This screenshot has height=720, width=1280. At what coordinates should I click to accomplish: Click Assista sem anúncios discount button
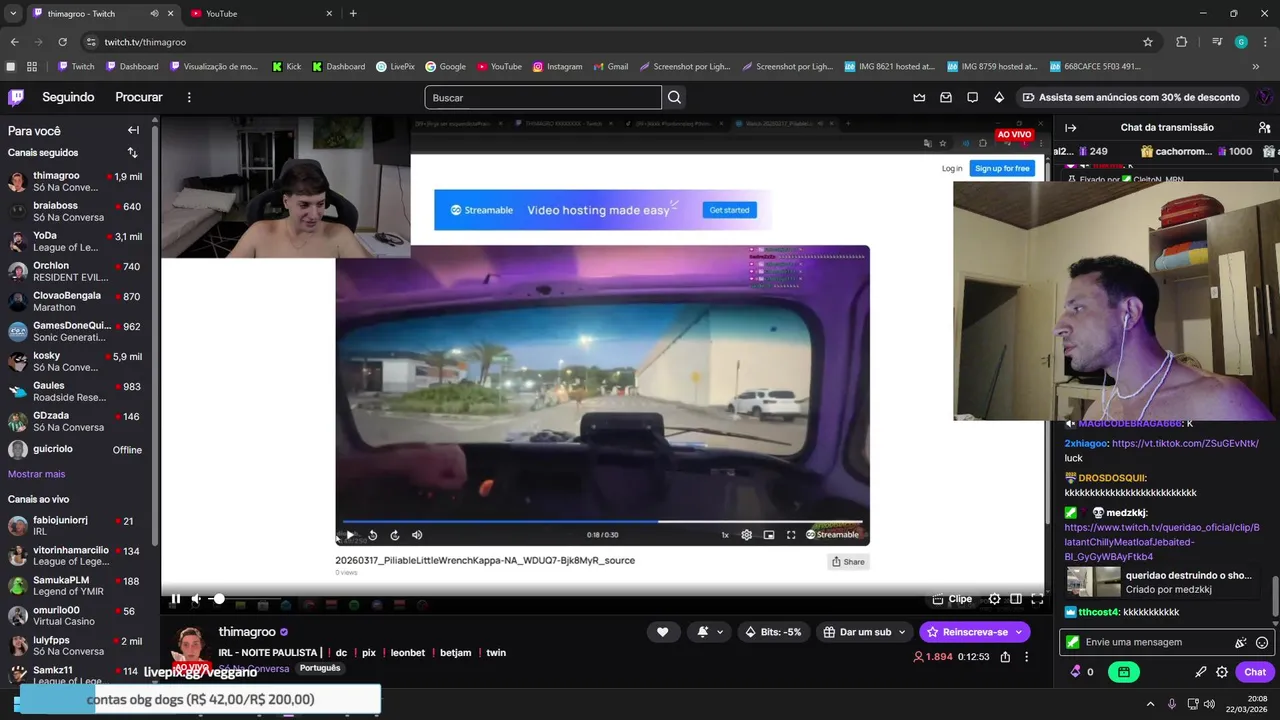tap(1131, 97)
